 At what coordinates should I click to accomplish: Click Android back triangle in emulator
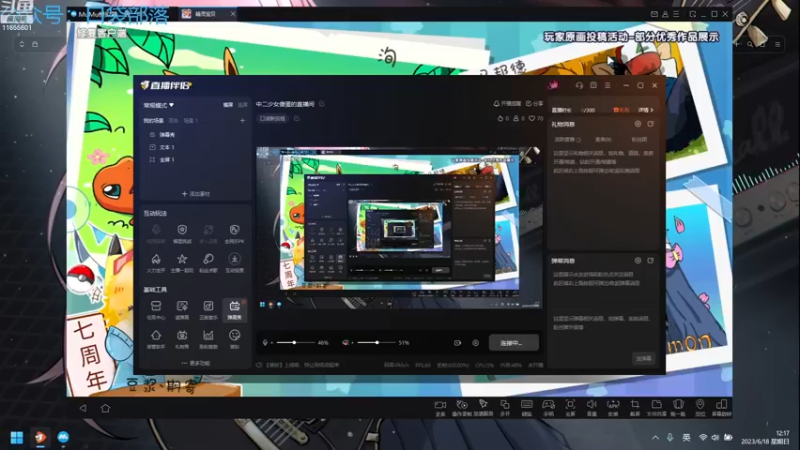tap(83, 408)
